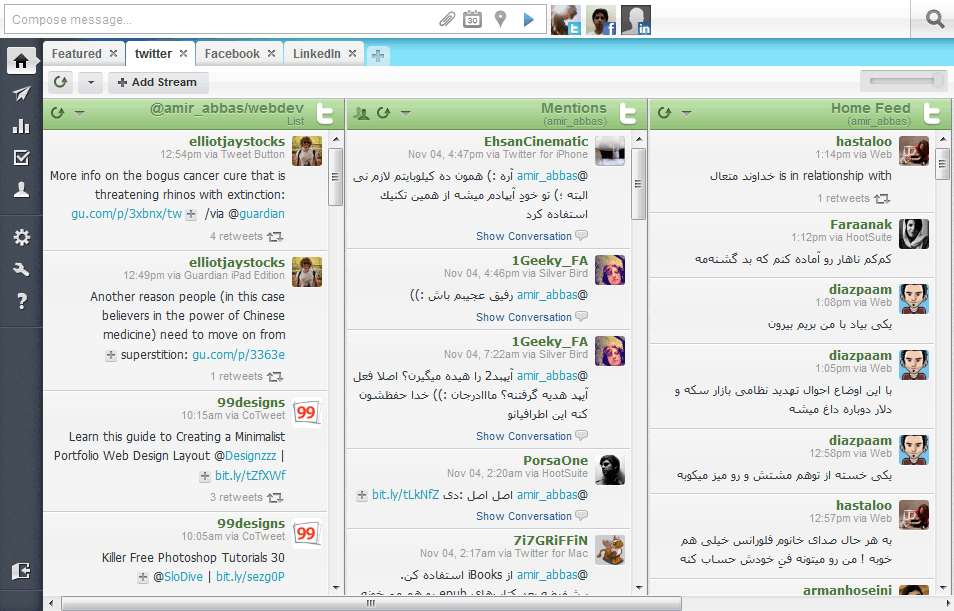This screenshot has height=611, width=954.
Task: Open the Help question mark icon
Action: tap(21, 301)
